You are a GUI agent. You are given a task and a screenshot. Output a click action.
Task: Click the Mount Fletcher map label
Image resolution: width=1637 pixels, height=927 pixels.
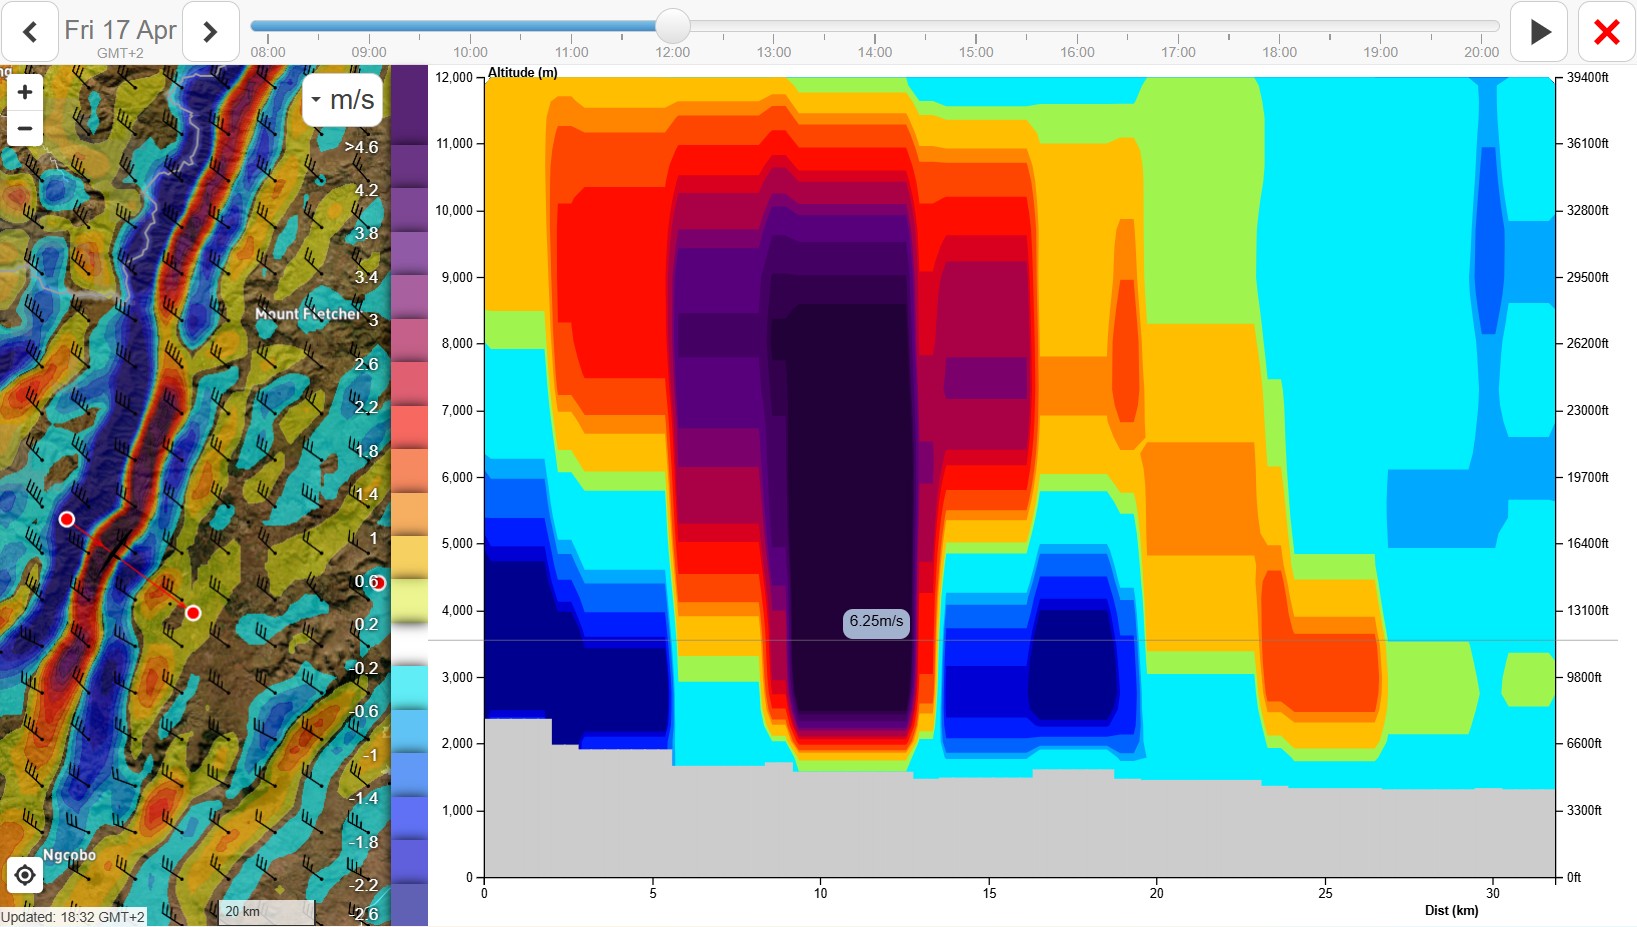[x=307, y=314]
